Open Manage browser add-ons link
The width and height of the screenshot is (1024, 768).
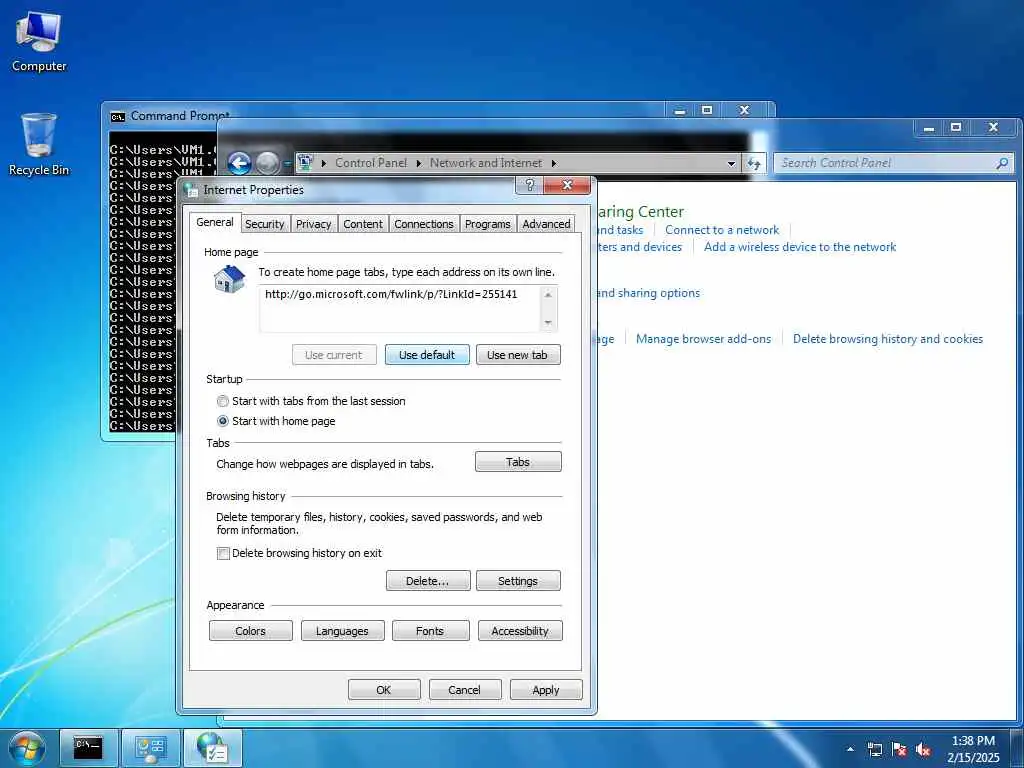point(703,339)
